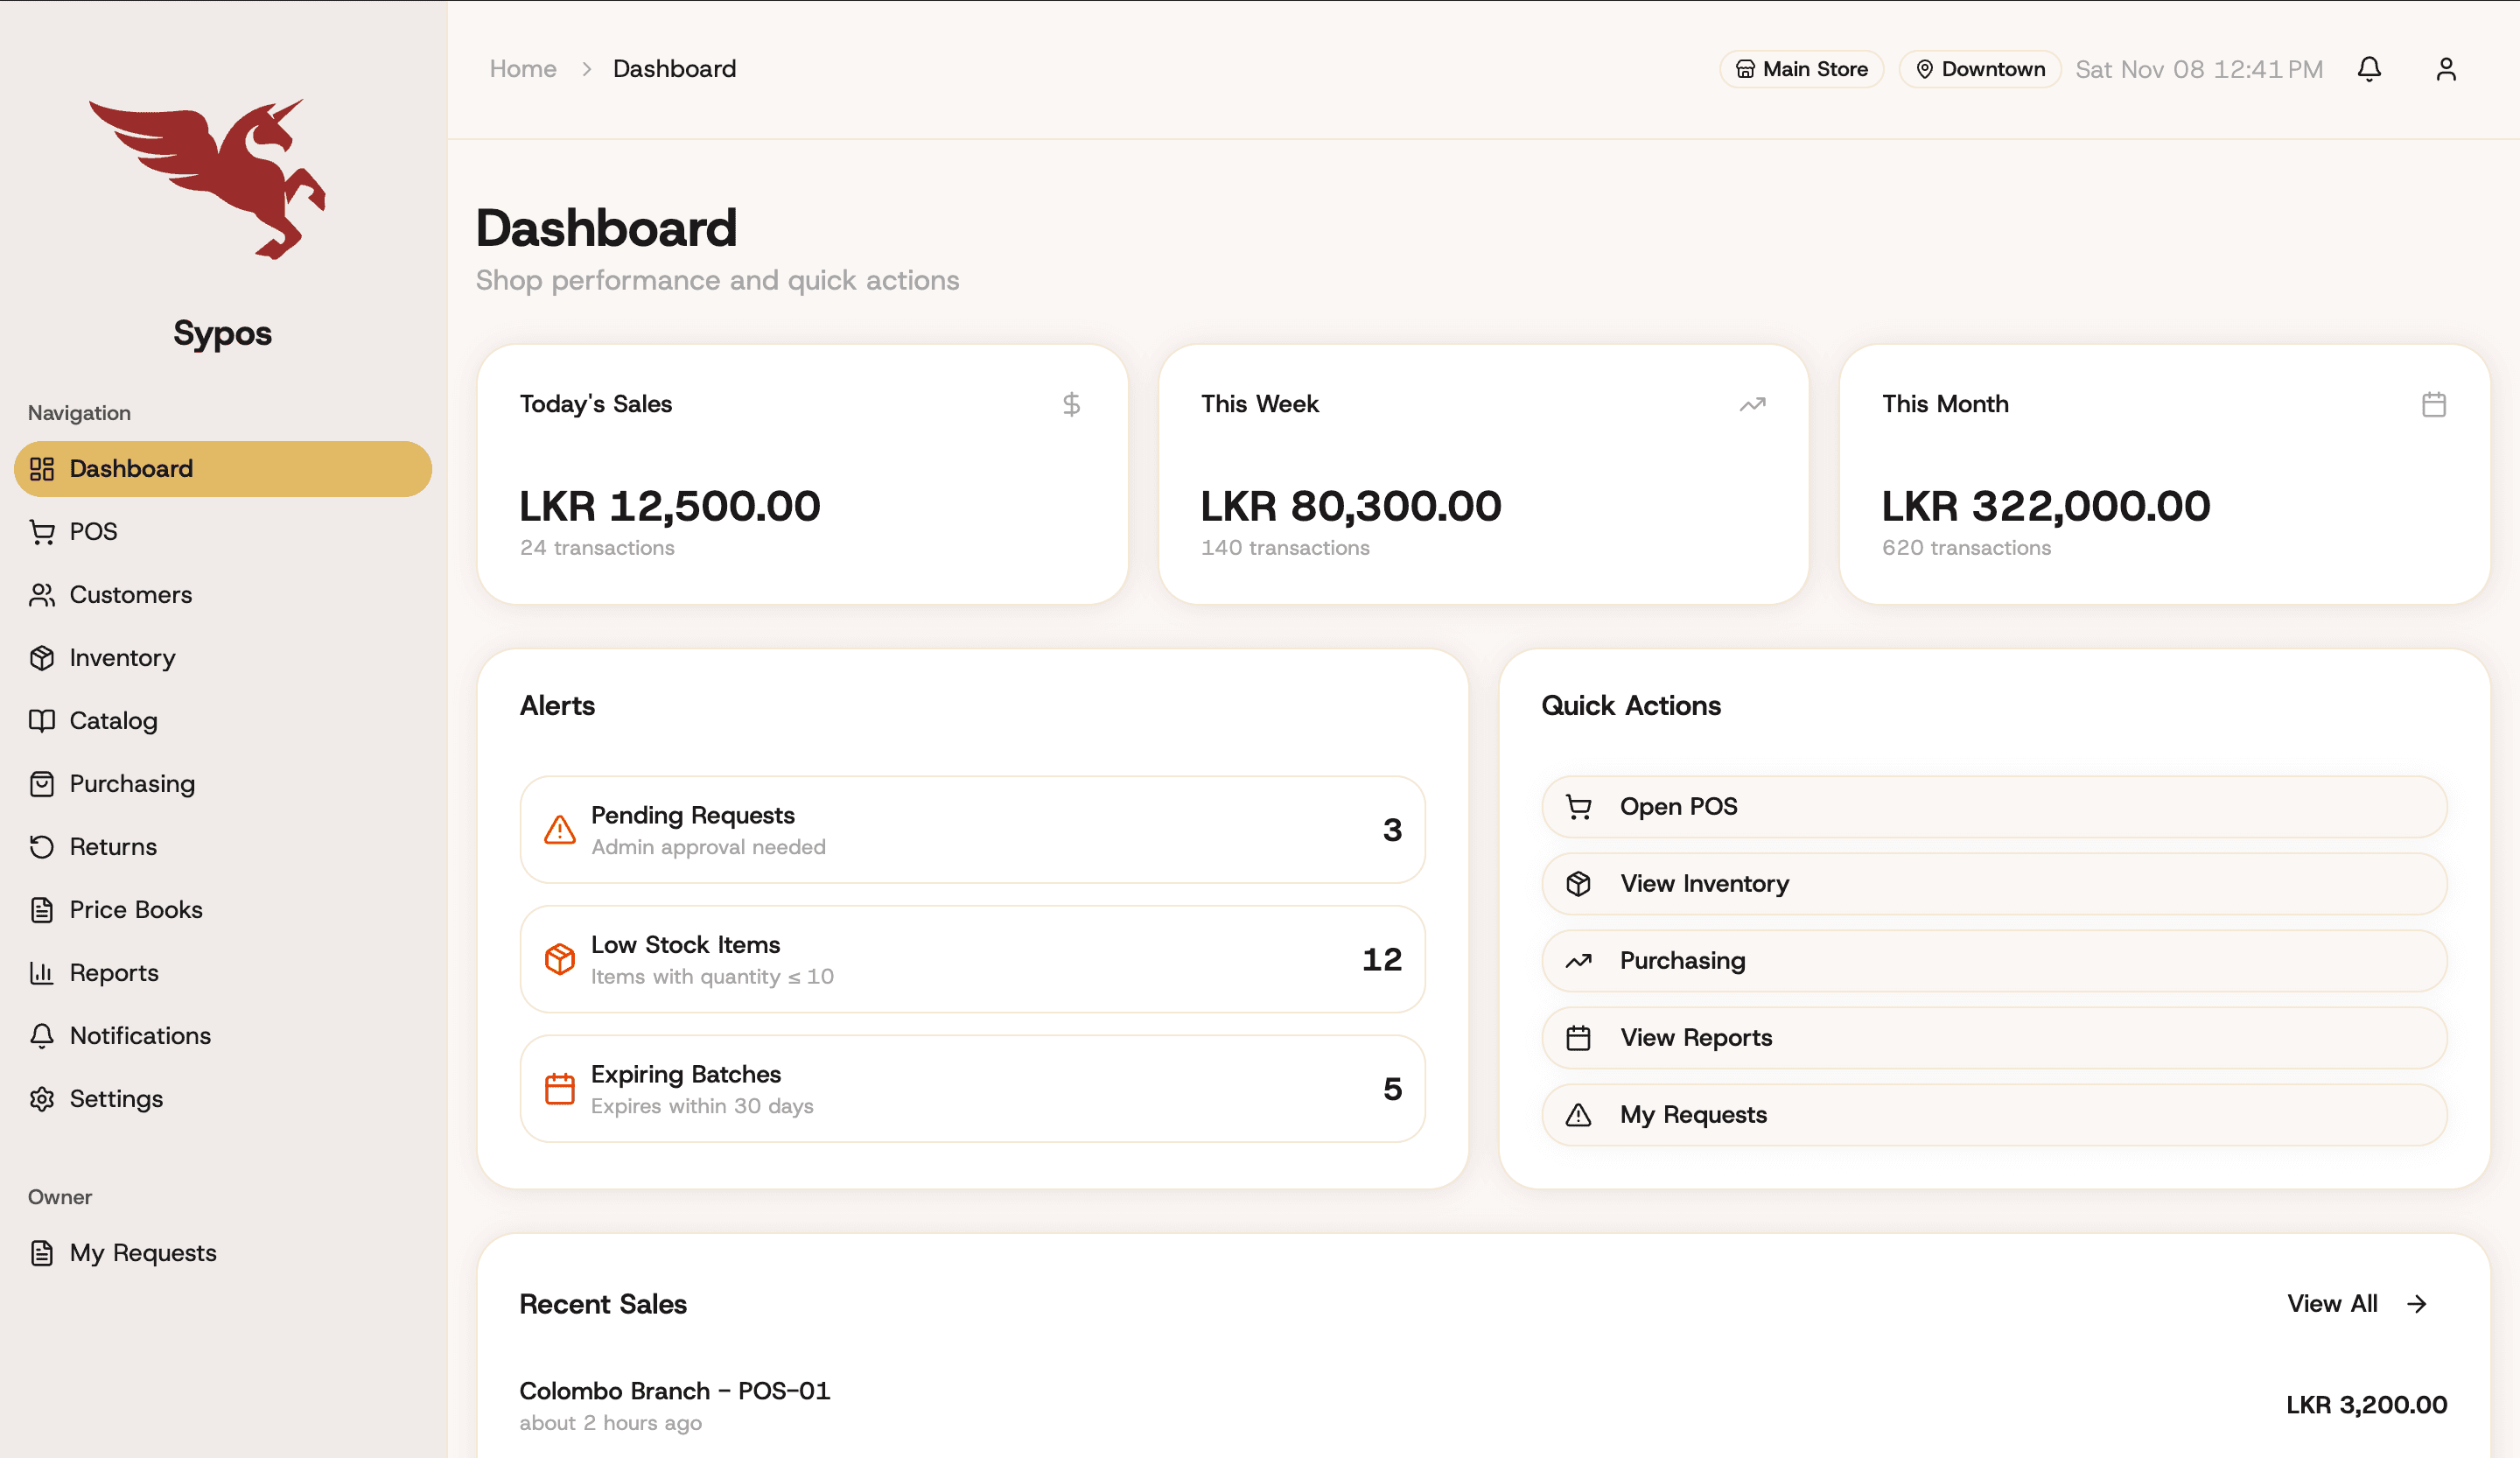The height and width of the screenshot is (1458, 2520).
Task: Open the notifications bell icon
Action: point(2370,68)
